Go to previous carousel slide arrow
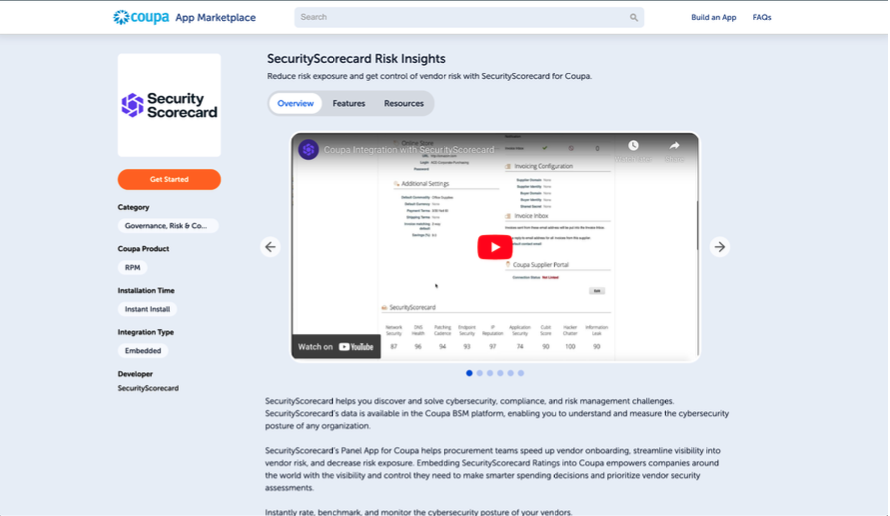This screenshot has height=516, width=890. tap(270, 247)
